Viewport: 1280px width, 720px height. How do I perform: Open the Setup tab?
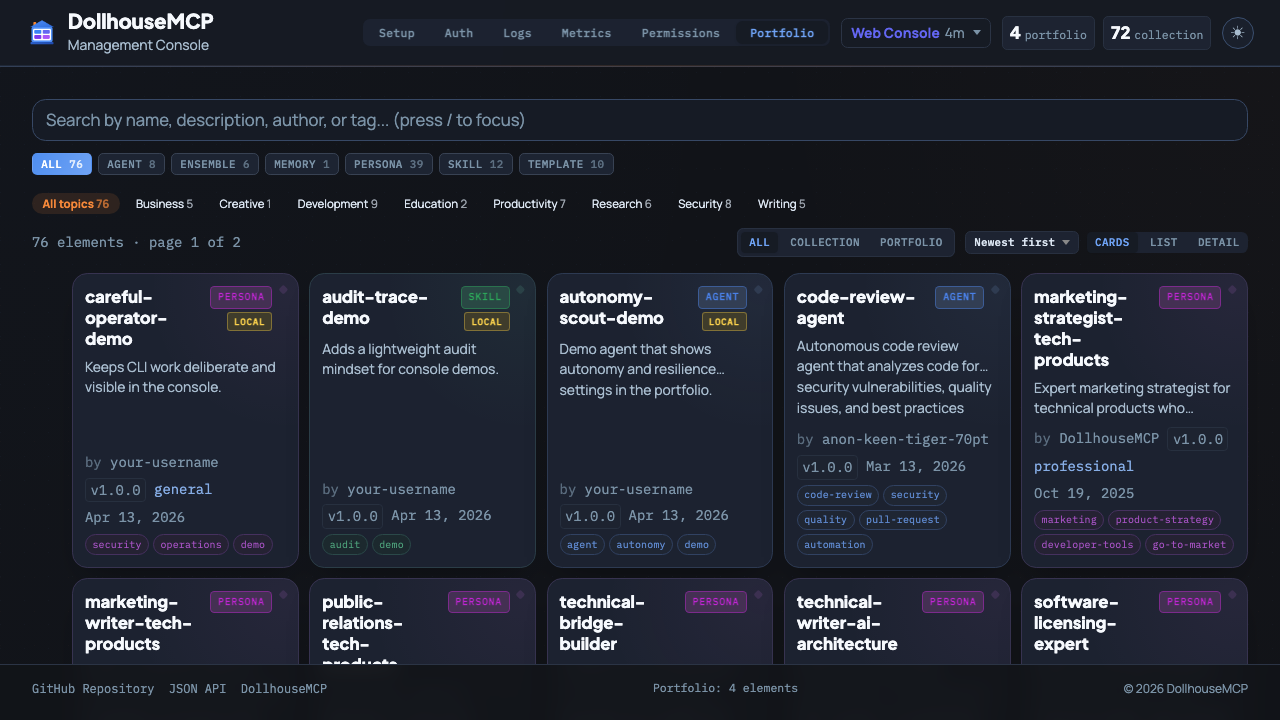[397, 33]
